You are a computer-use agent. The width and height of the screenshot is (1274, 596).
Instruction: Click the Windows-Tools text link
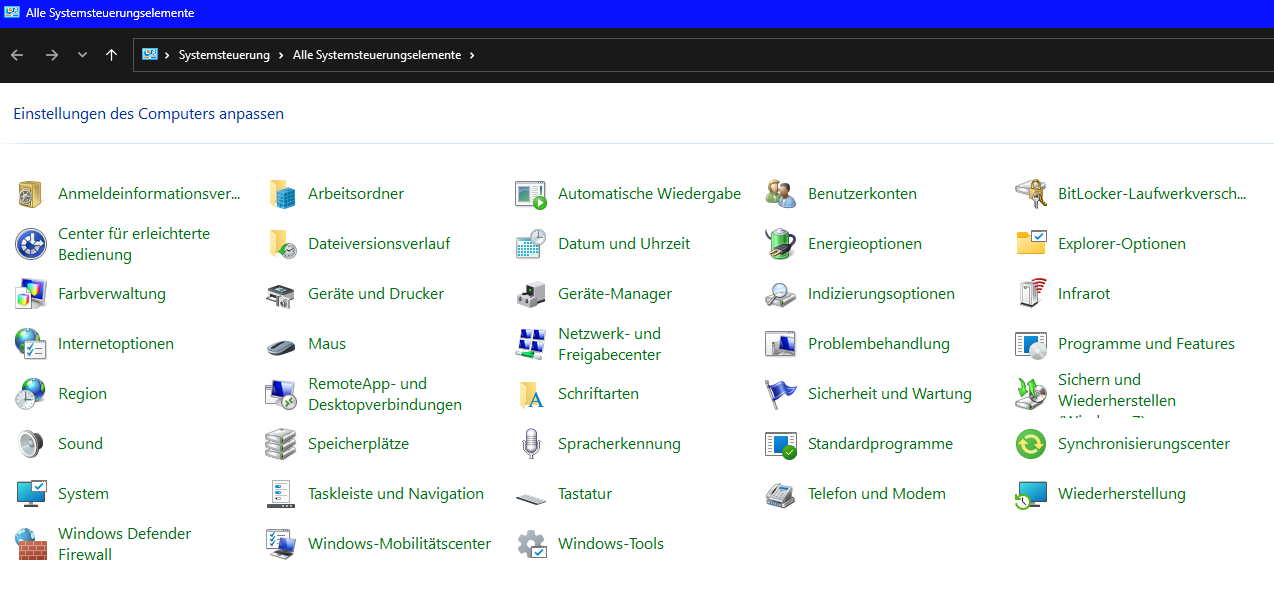click(x=611, y=544)
